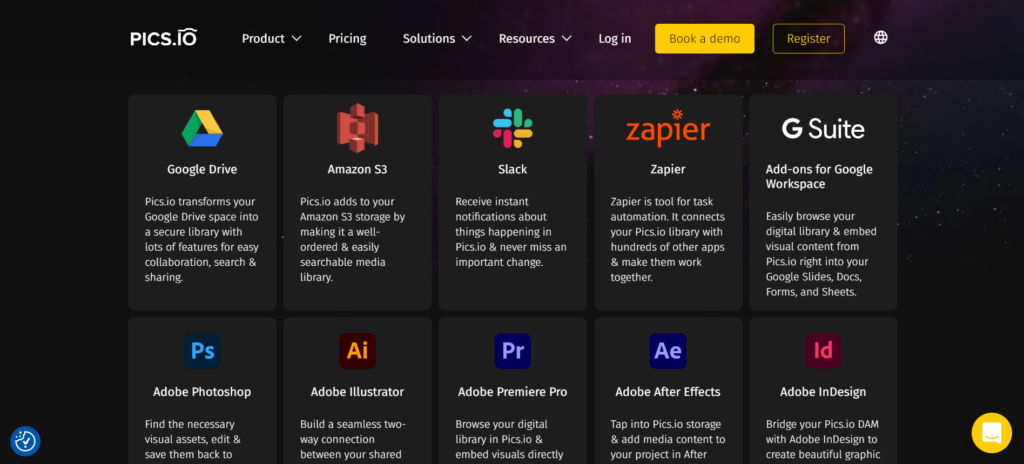
Task: Click the Google Workspace add-ons description
Action: tap(821, 254)
